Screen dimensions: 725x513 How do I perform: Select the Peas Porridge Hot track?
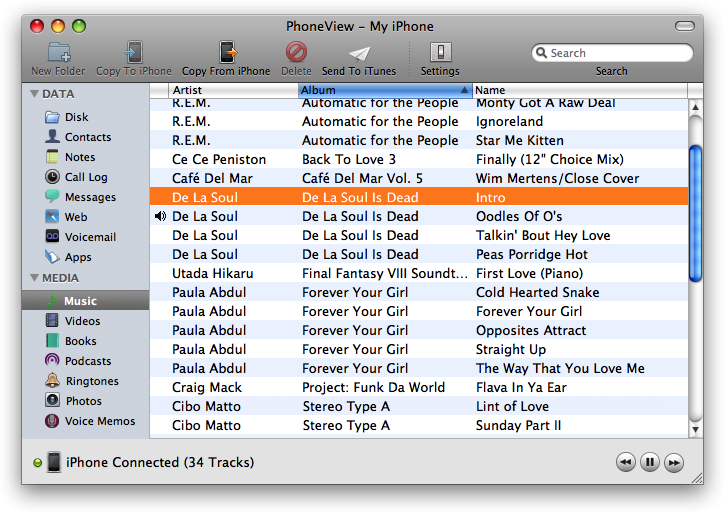(x=419, y=254)
